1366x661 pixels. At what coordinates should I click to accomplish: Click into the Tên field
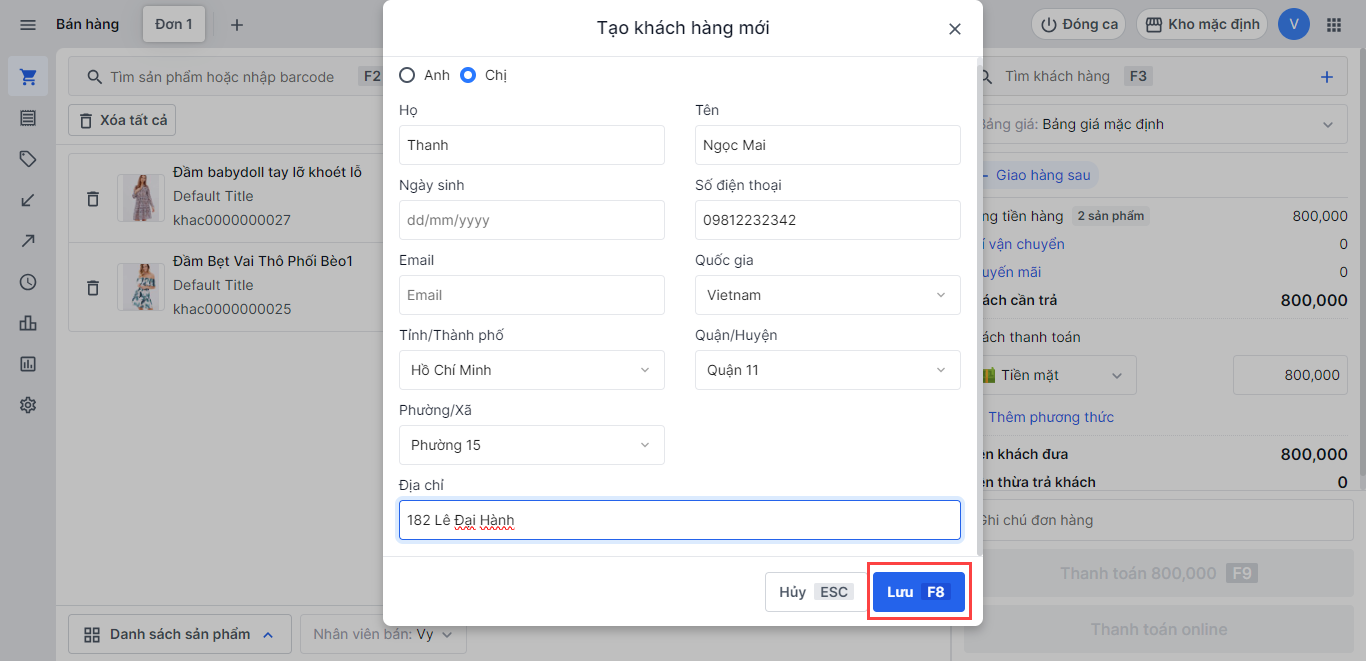[x=828, y=145]
